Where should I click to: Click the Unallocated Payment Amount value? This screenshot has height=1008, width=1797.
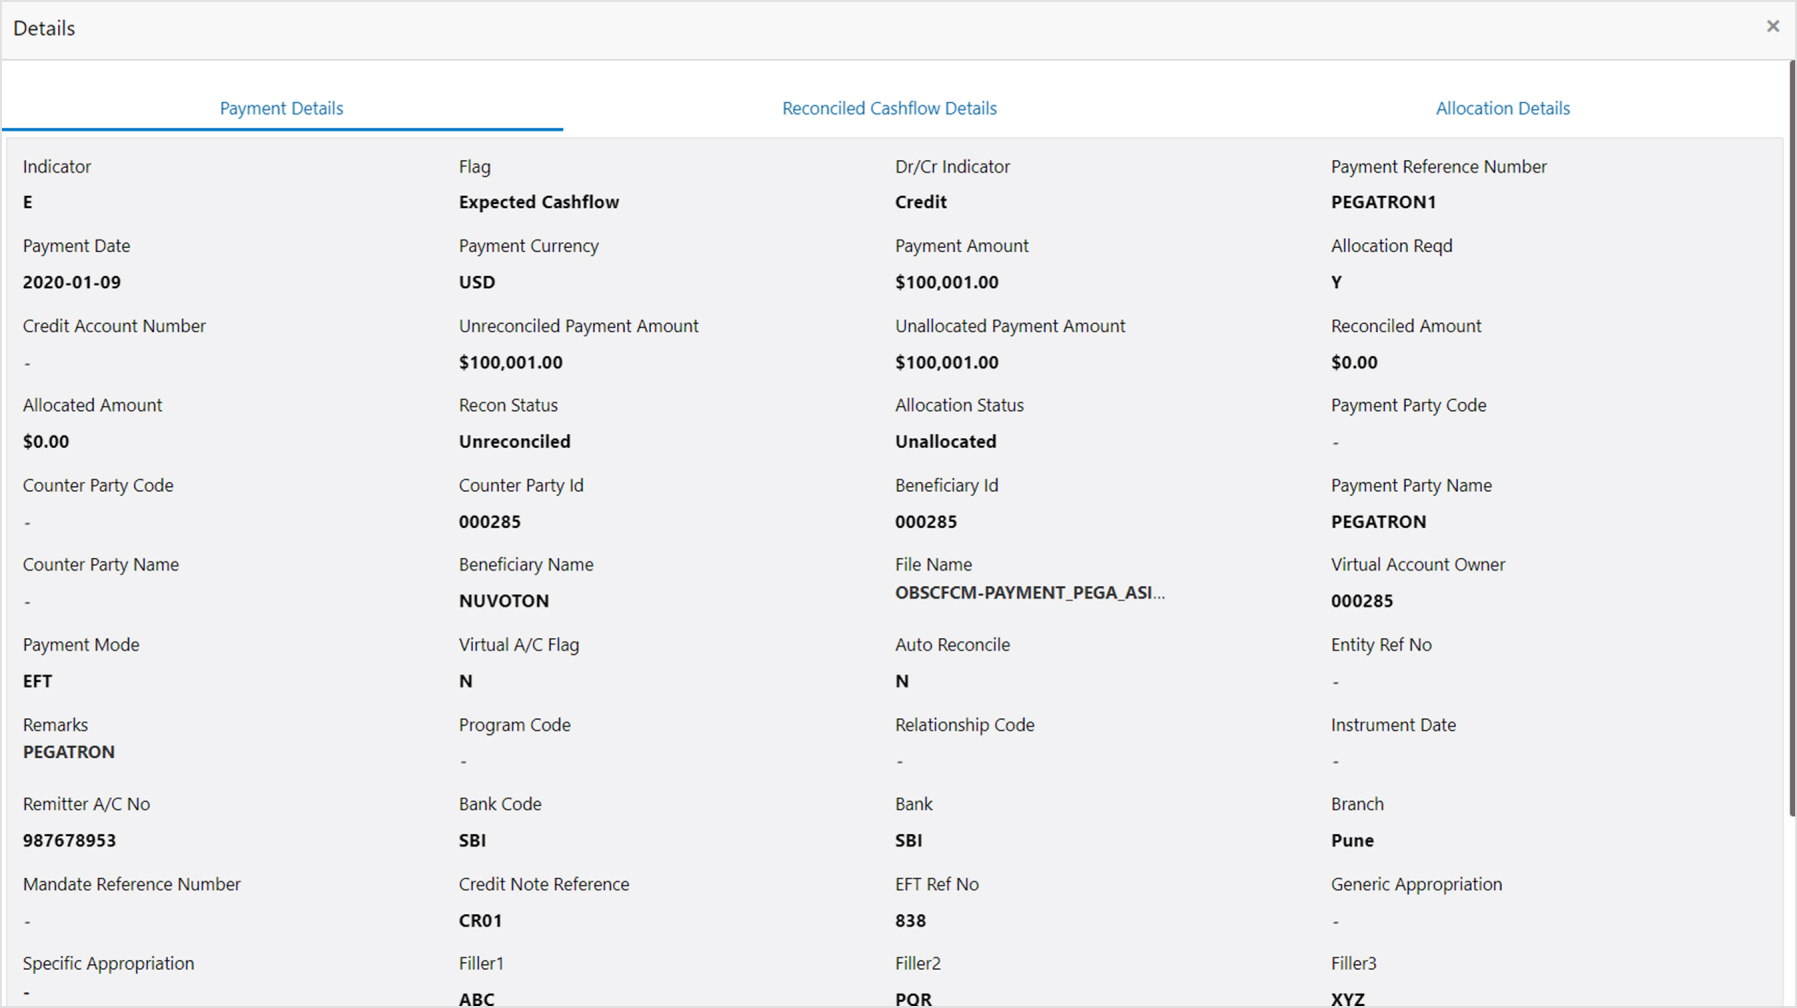(x=946, y=362)
